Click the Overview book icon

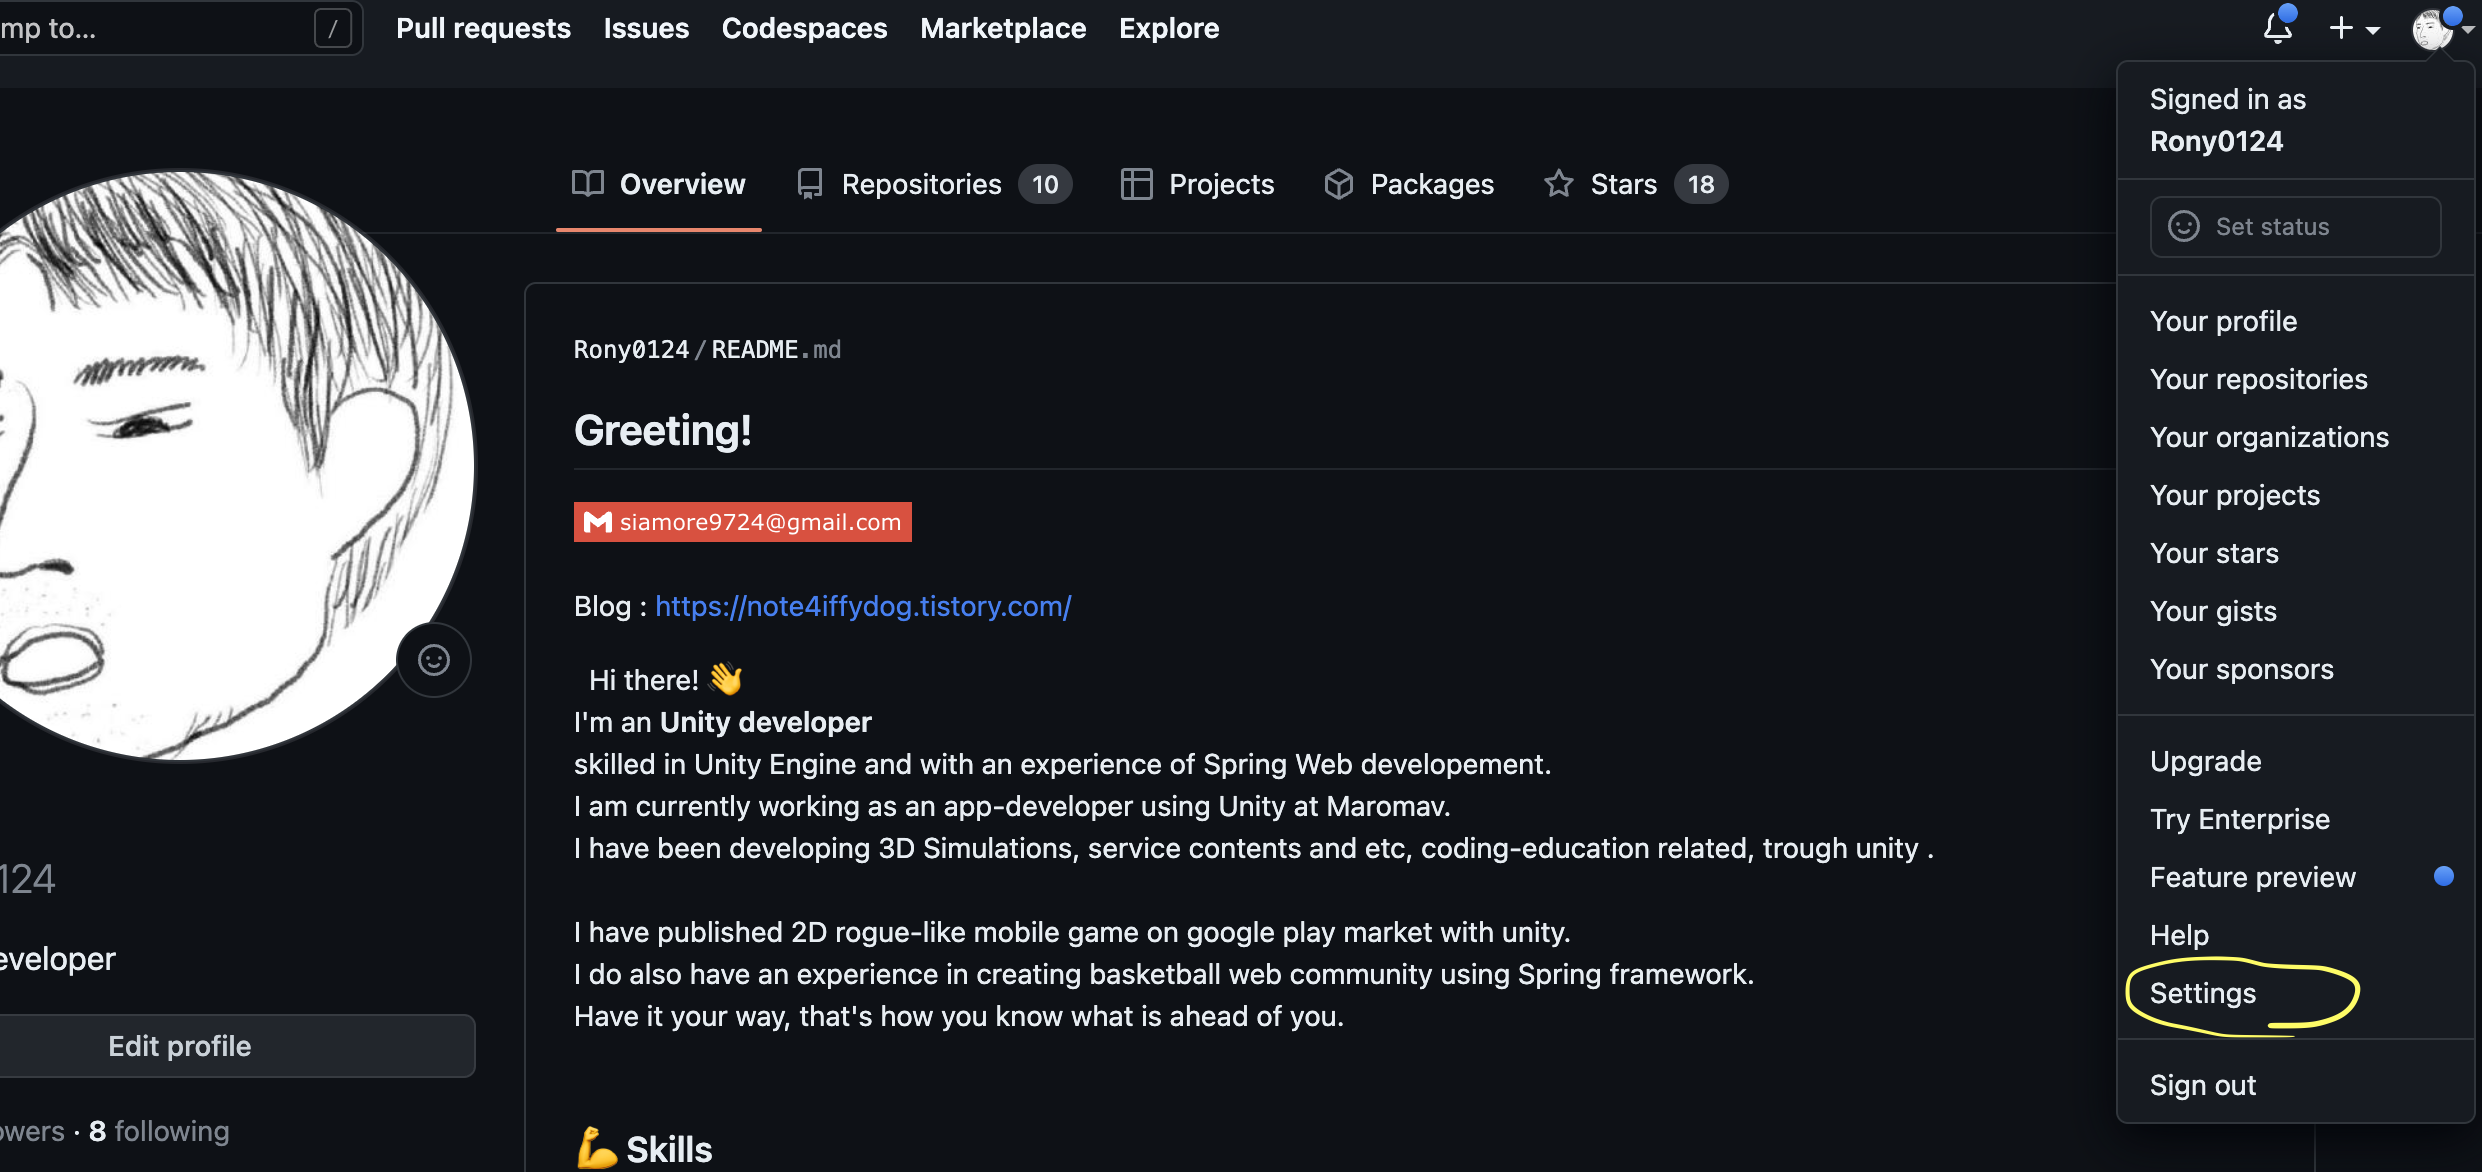(x=588, y=184)
